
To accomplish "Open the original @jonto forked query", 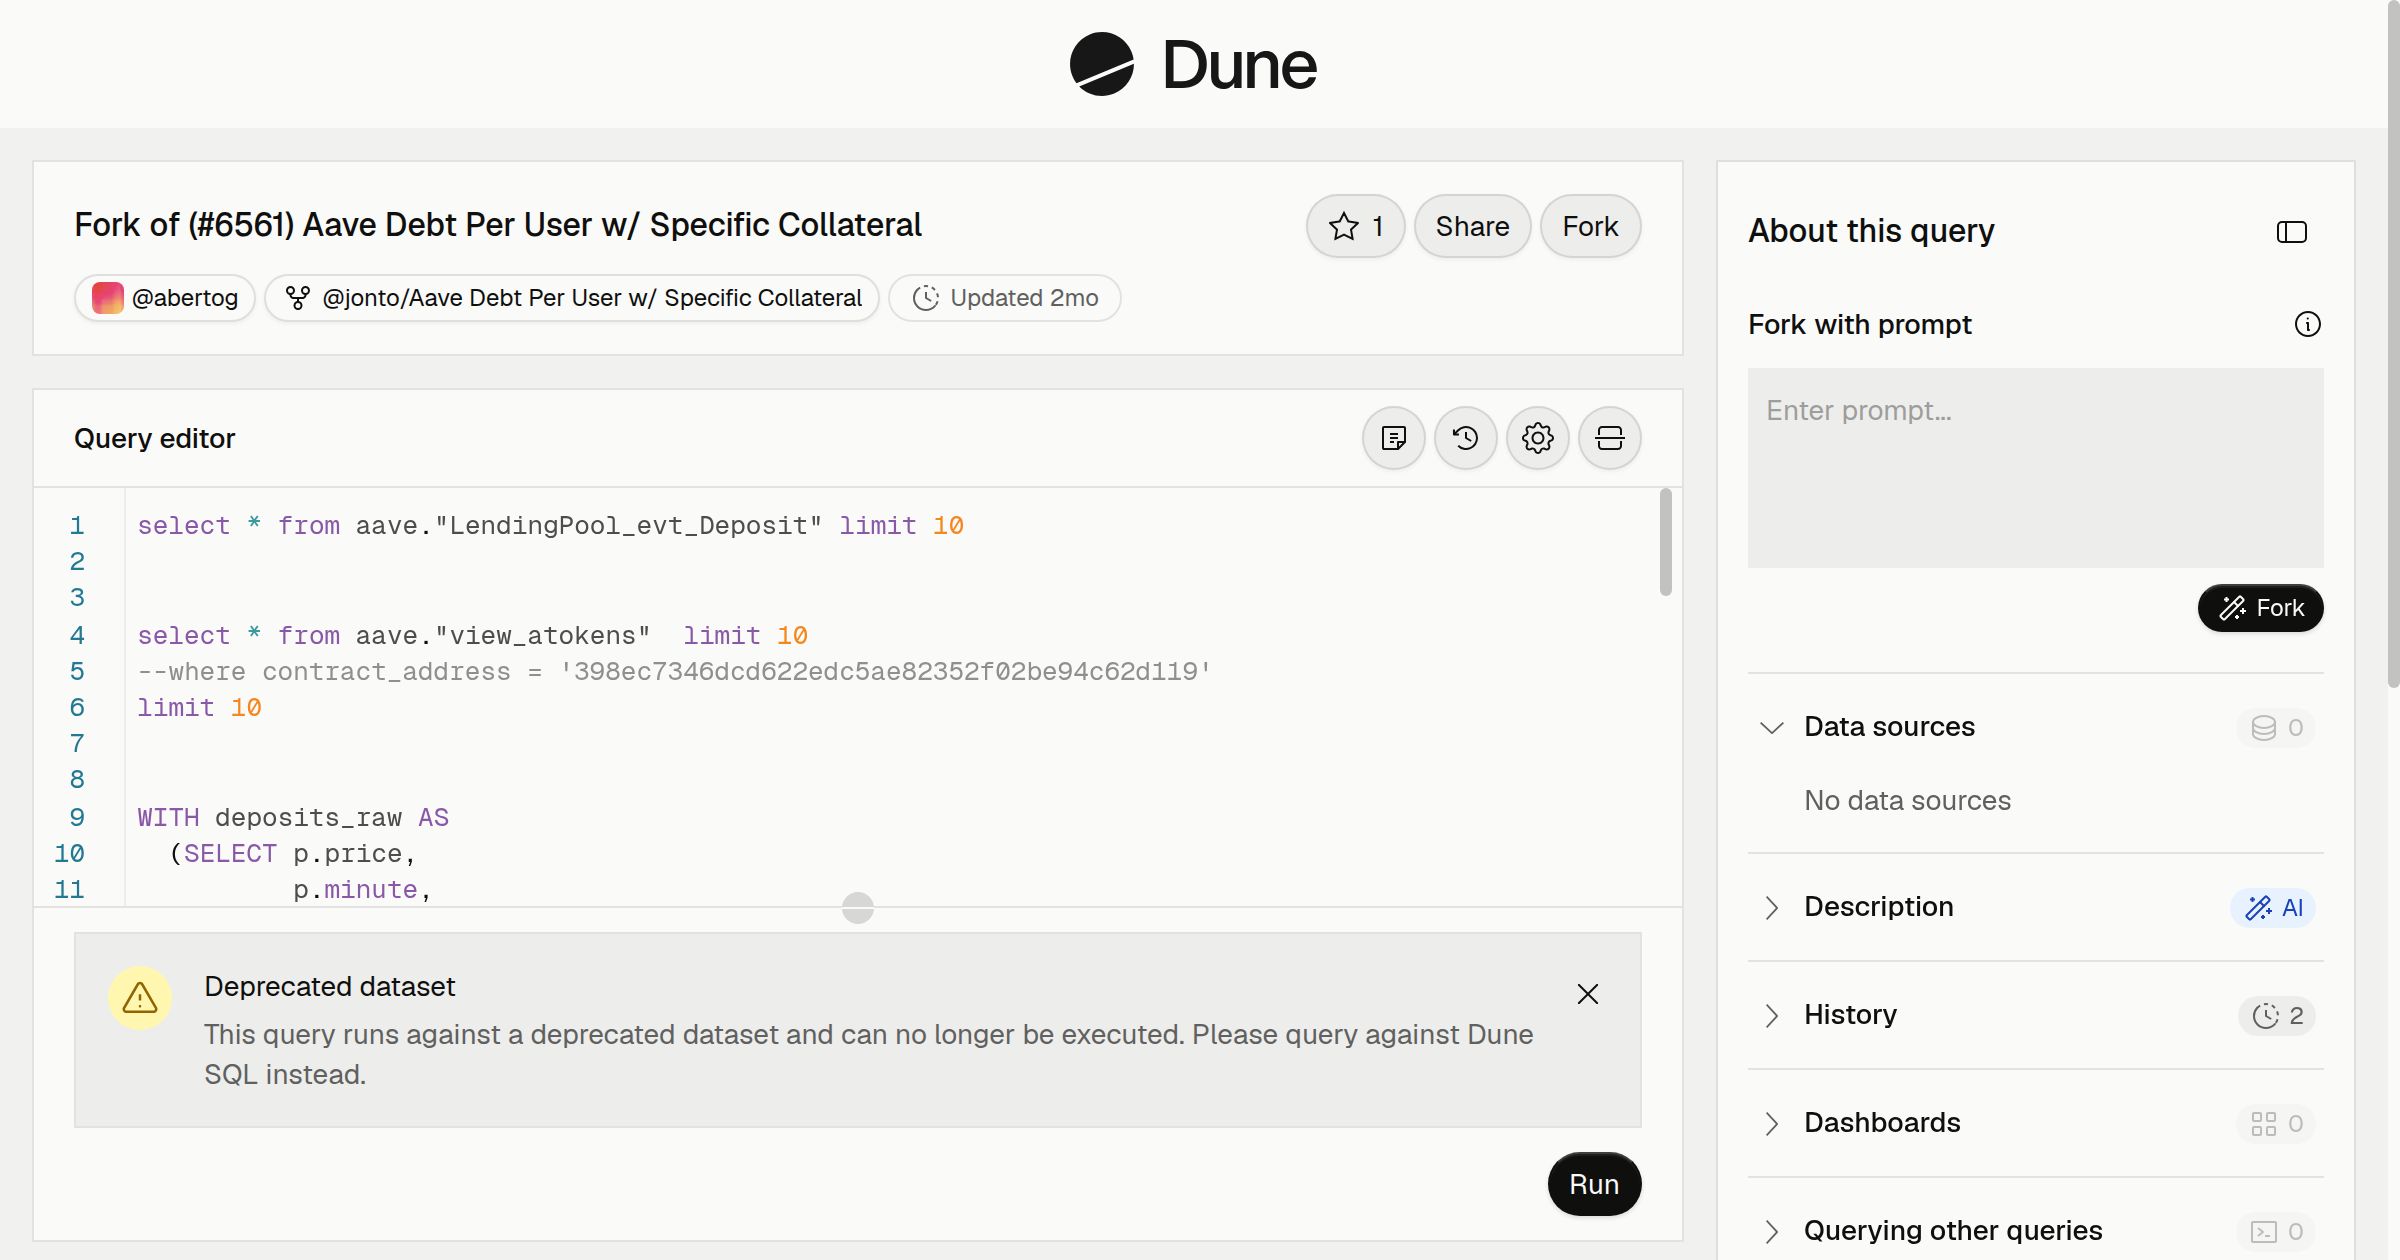I will [572, 298].
